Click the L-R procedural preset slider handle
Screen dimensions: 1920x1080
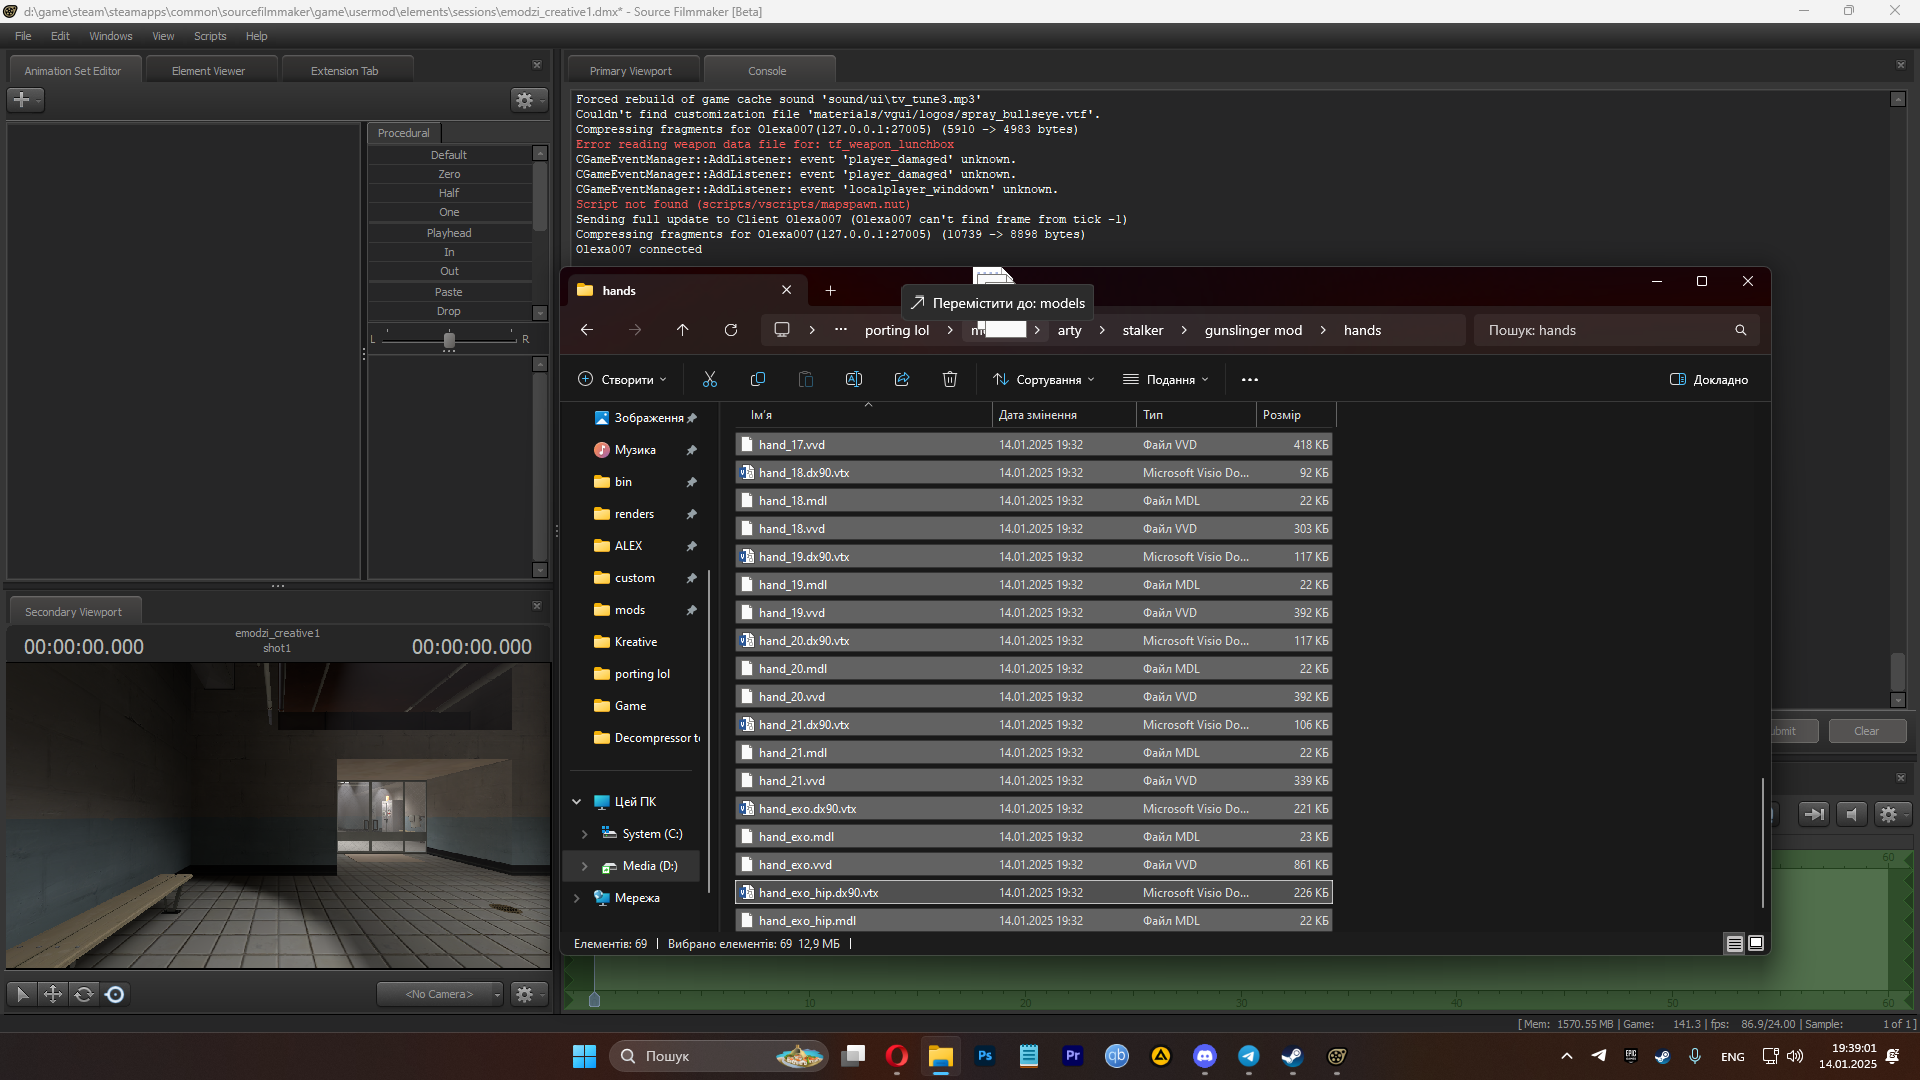(449, 340)
